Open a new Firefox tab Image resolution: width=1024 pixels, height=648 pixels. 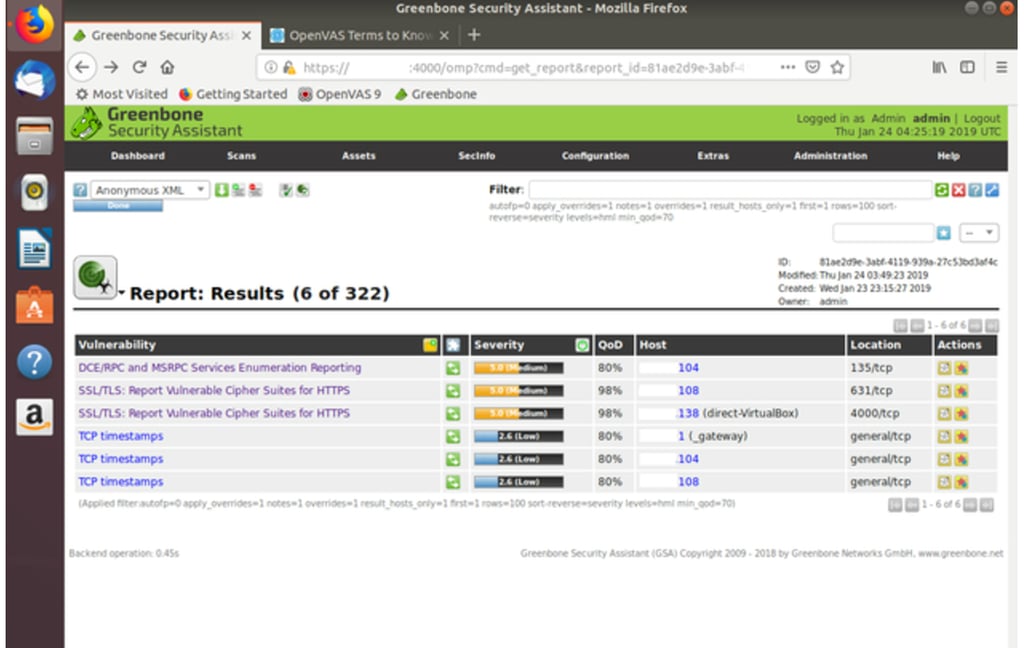(474, 35)
